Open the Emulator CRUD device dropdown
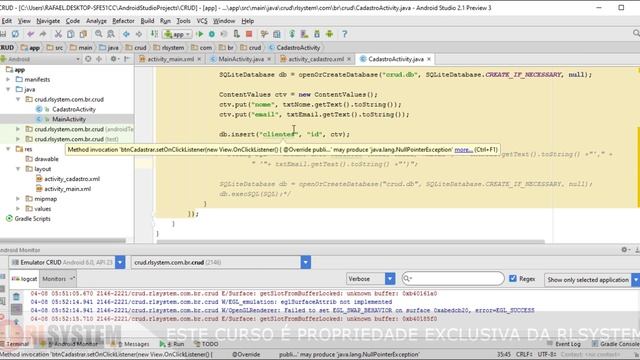640x360 pixels. pyautogui.click(x=120, y=262)
